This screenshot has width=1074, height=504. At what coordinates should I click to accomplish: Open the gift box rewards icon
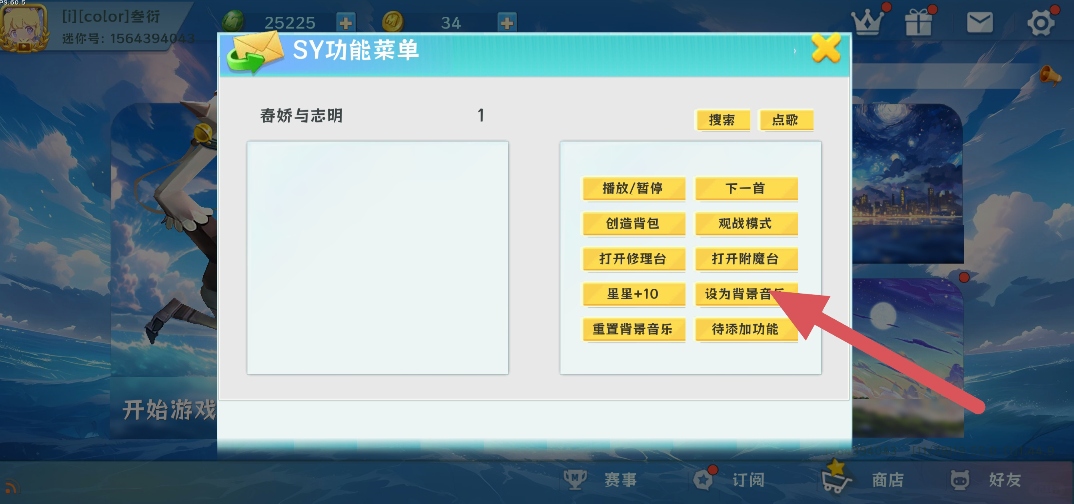click(919, 23)
